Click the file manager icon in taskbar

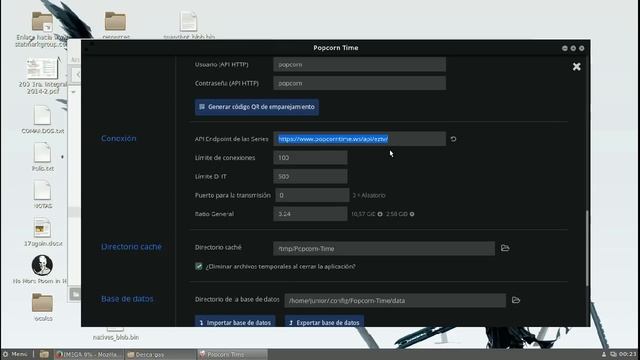click(x=44, y=354)
